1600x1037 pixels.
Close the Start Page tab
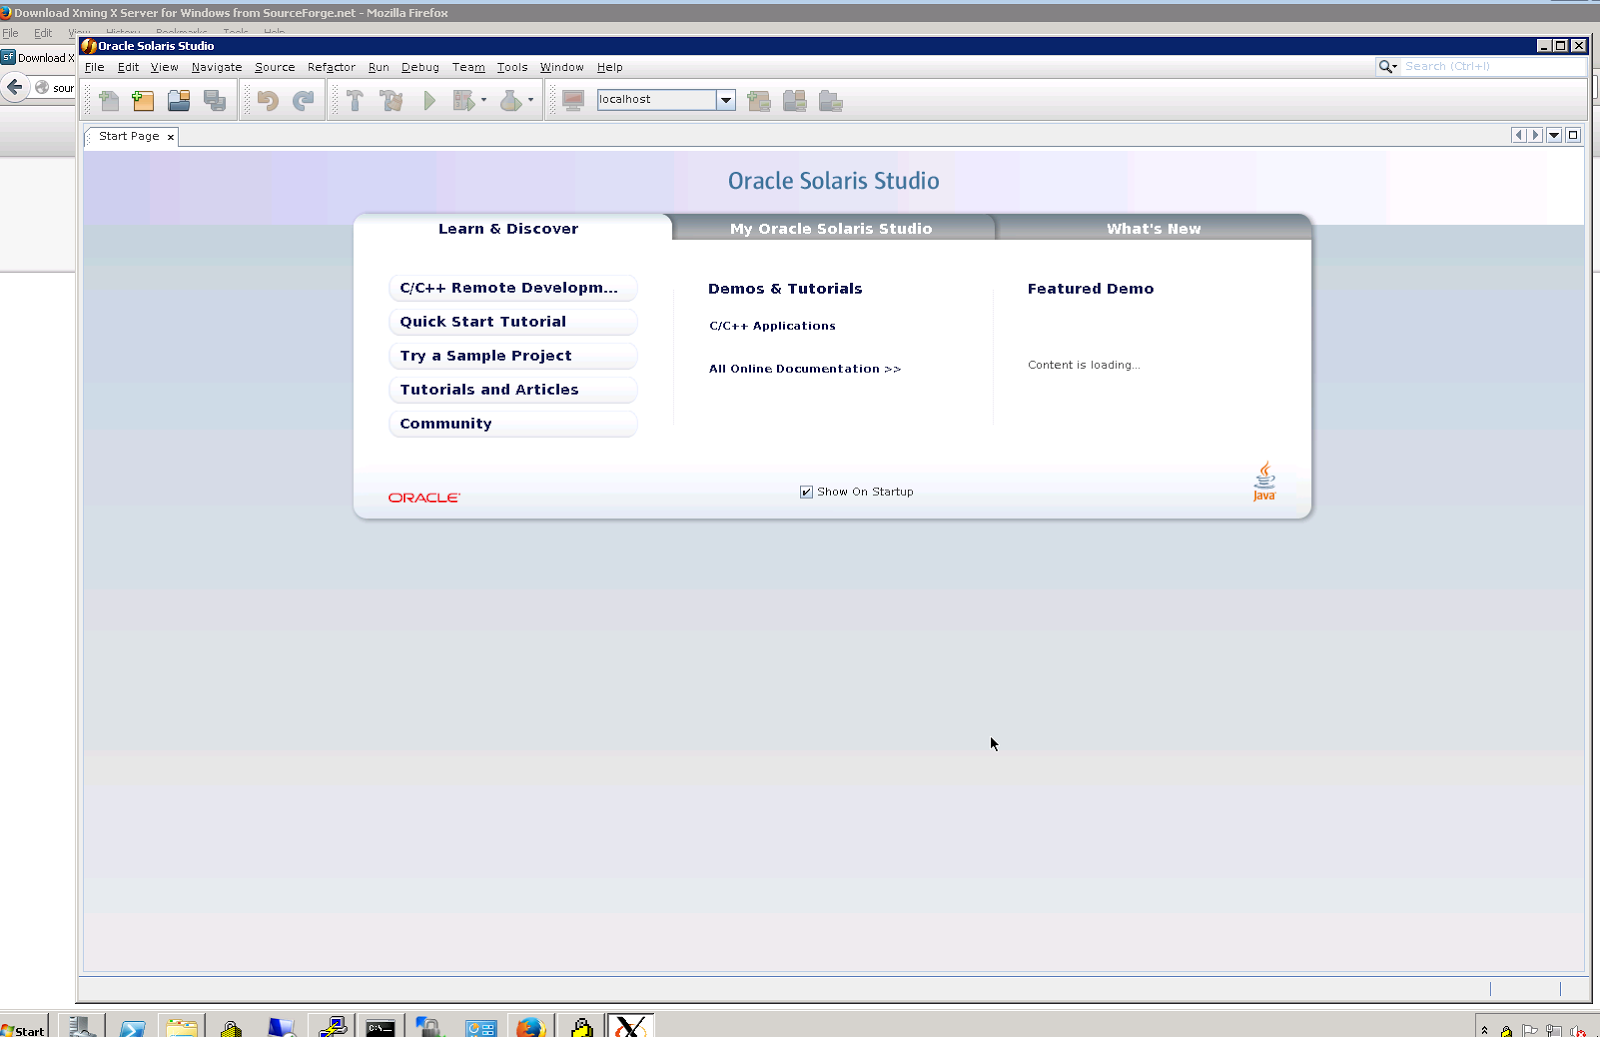(x=170, y=137)
